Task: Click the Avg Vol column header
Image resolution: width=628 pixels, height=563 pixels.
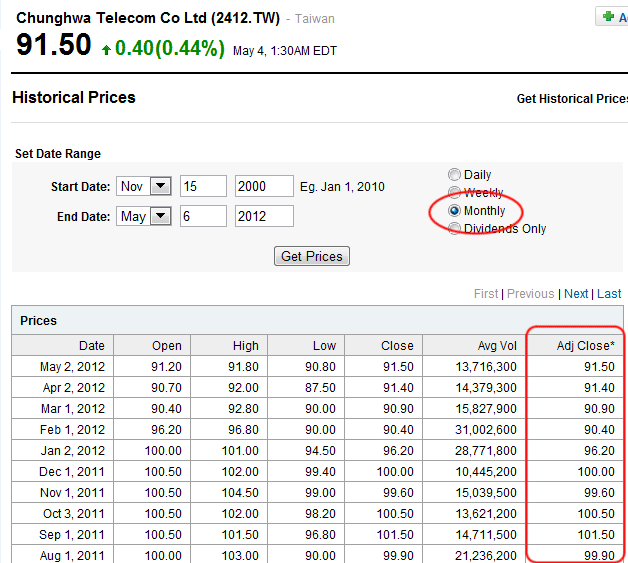Action: pos(497,346)
